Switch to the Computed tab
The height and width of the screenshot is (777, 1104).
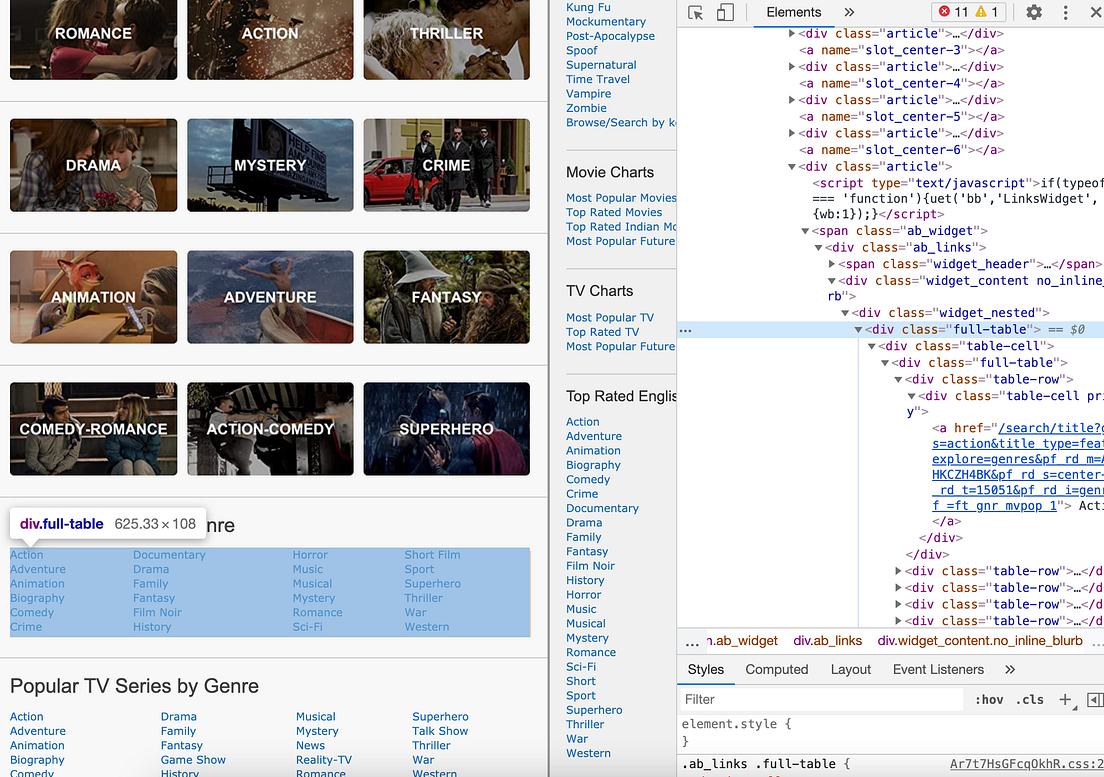pos(776,669)
